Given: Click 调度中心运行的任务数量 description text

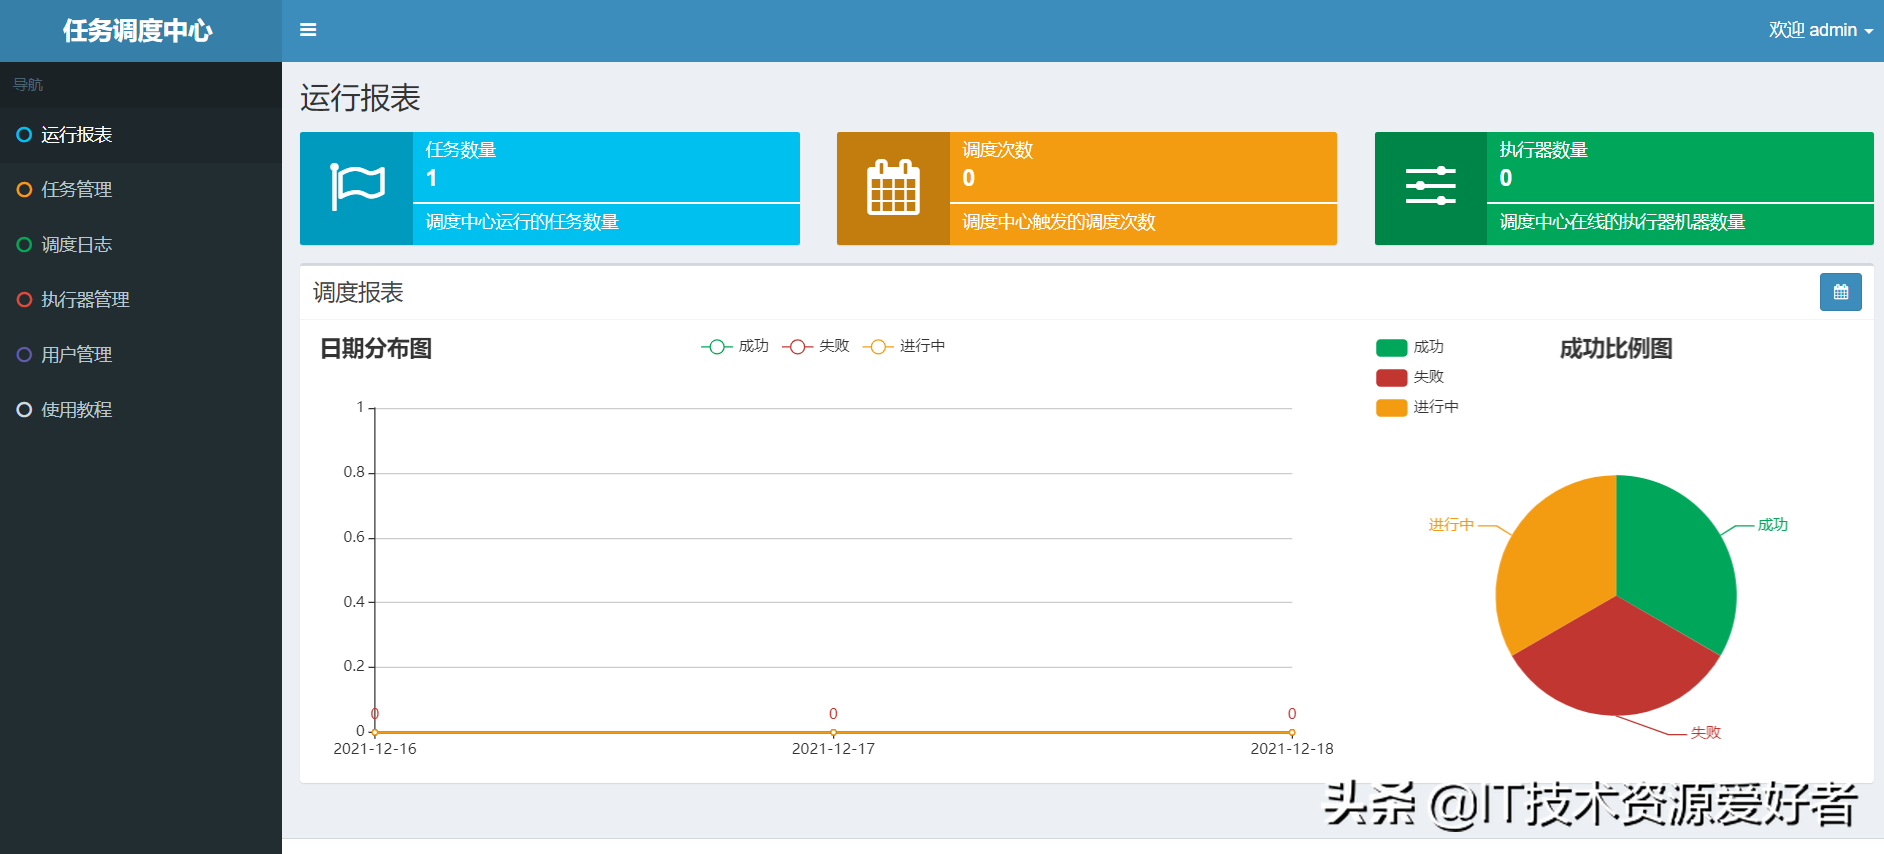Looking at the screenshot, I should pos(522,222).
